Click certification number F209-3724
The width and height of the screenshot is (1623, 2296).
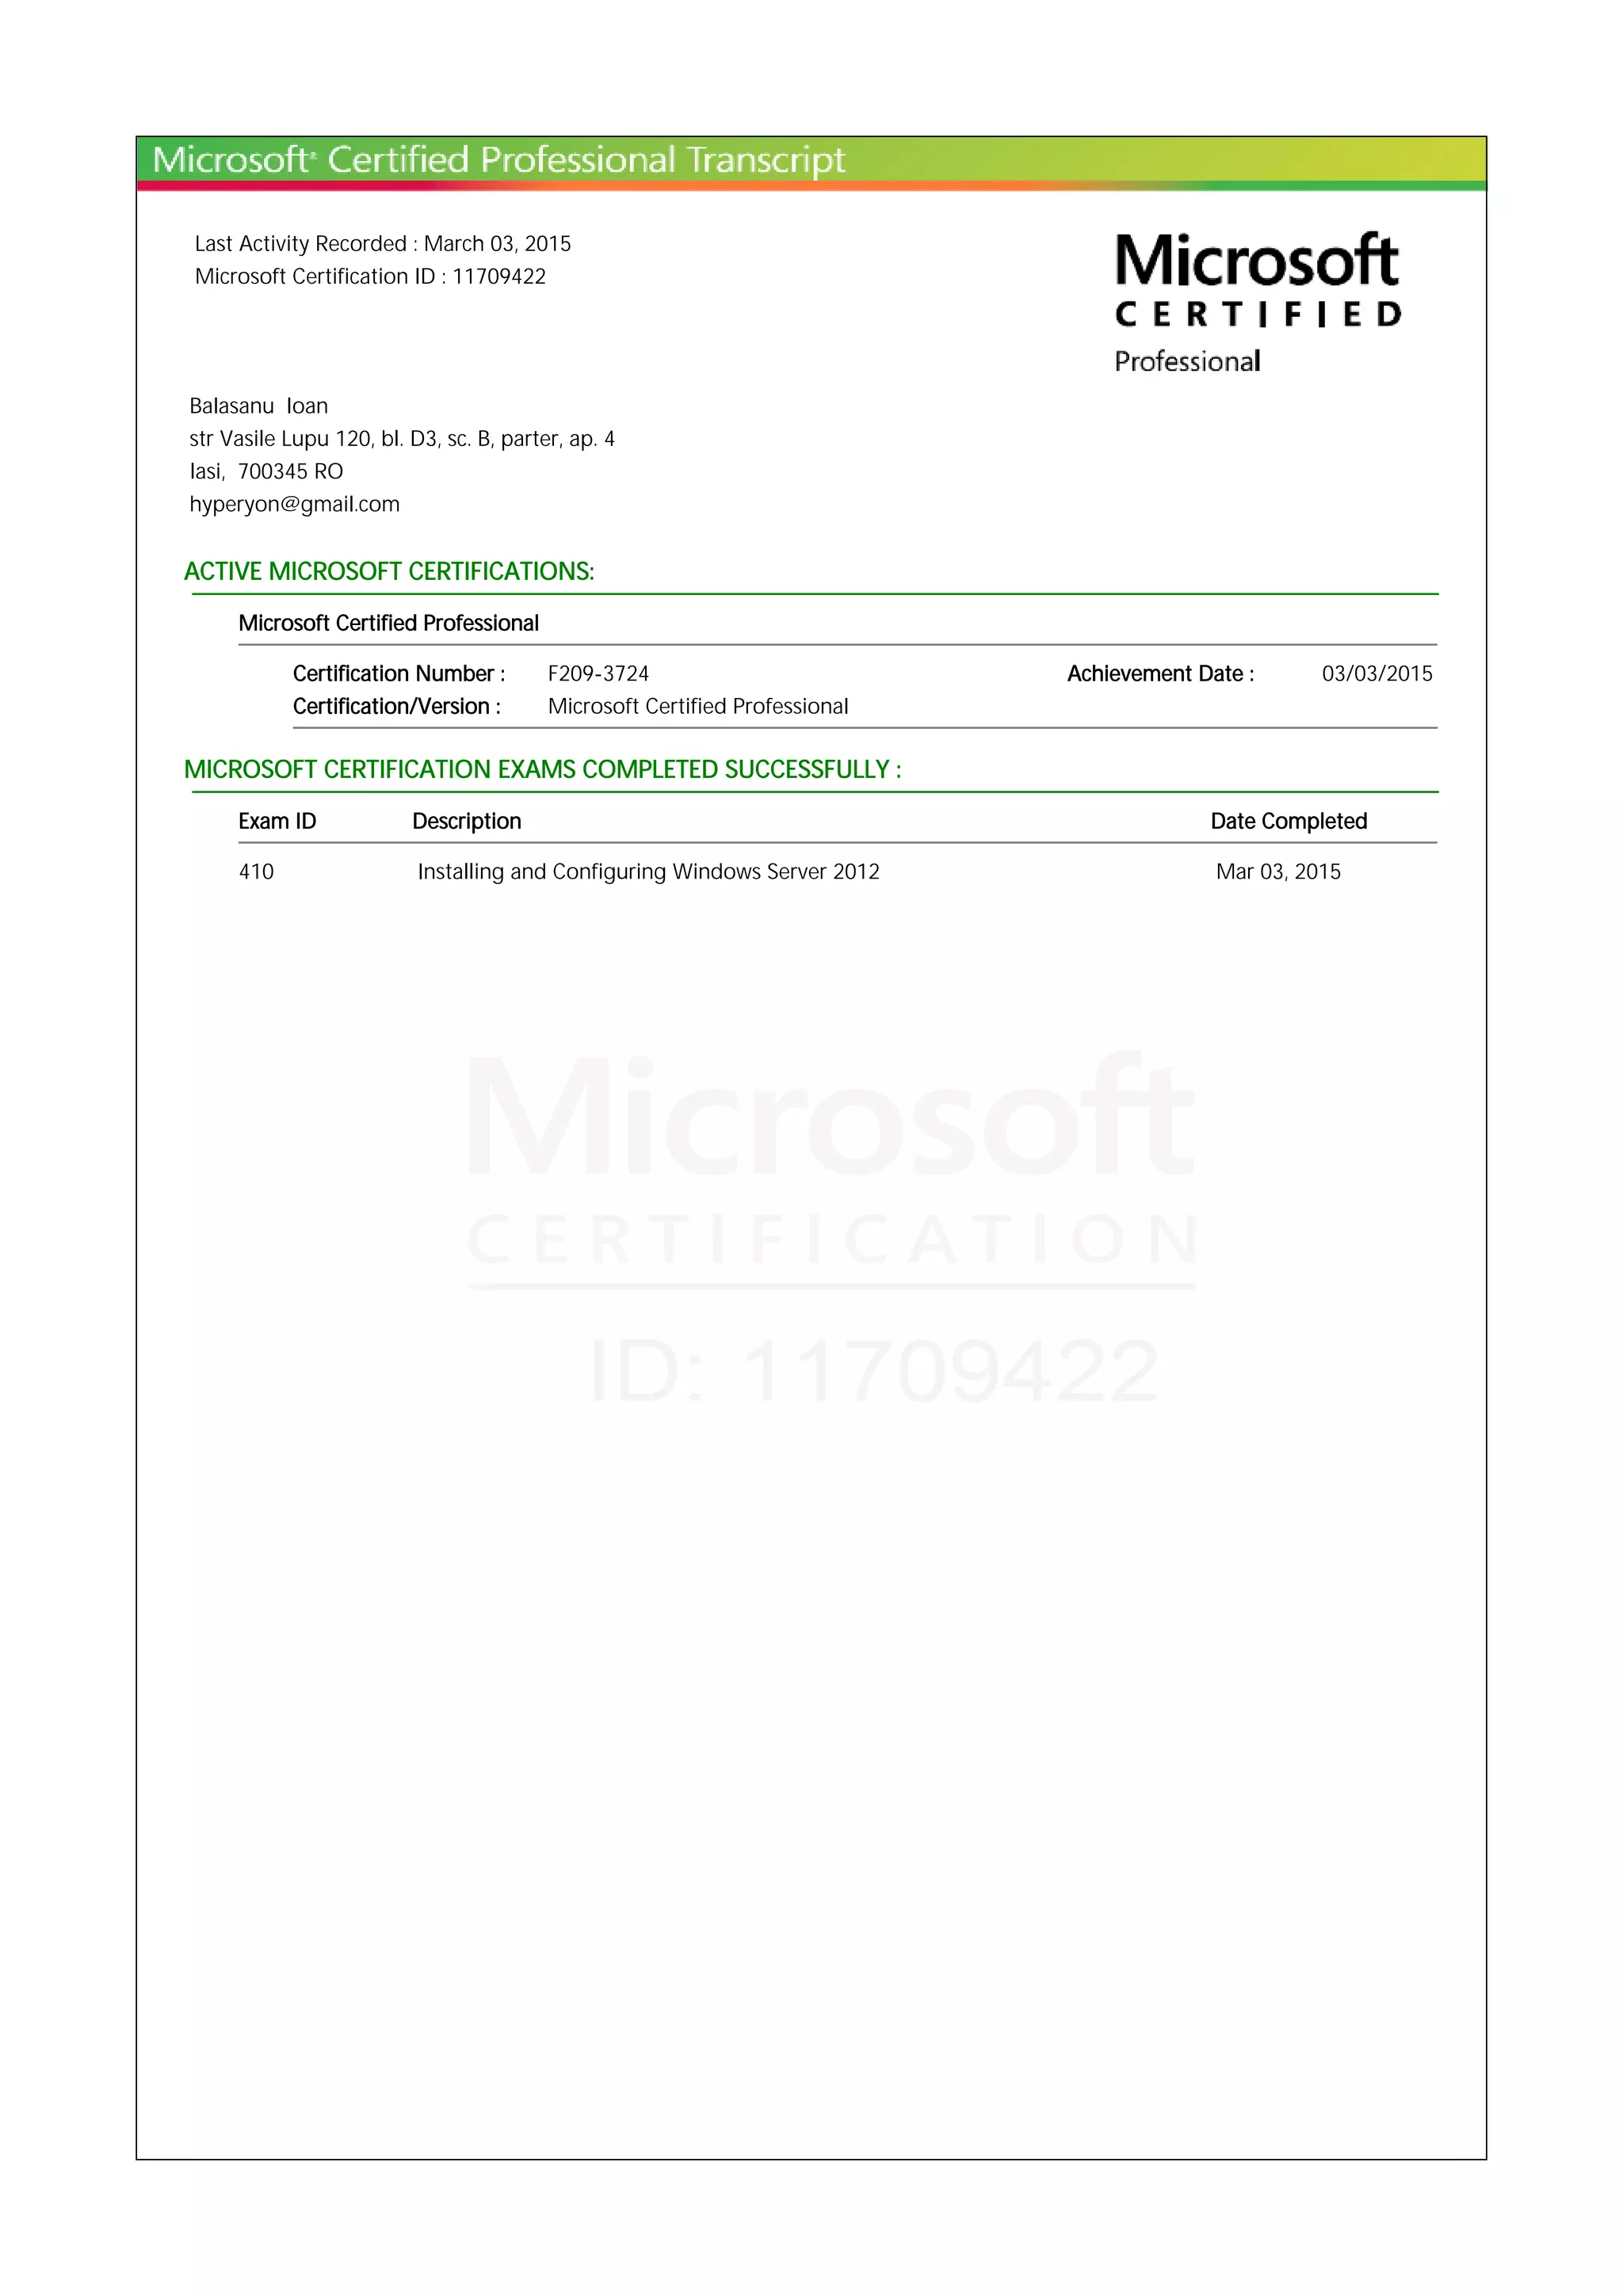[598, 674]
